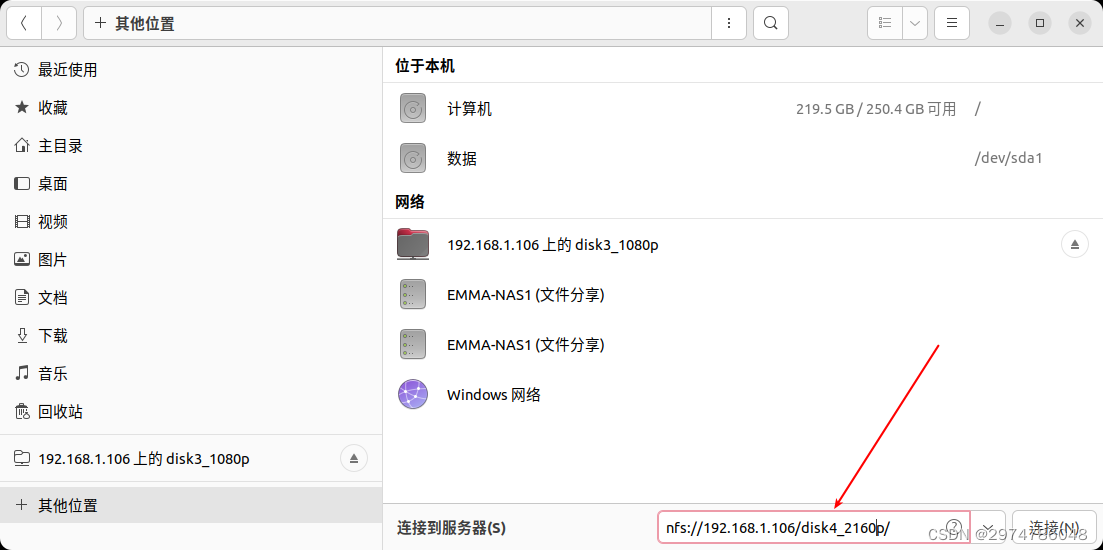Screen dimensions: 1103x550
Task: Click the music note icon beside 音乐
Action: (22, 373)
